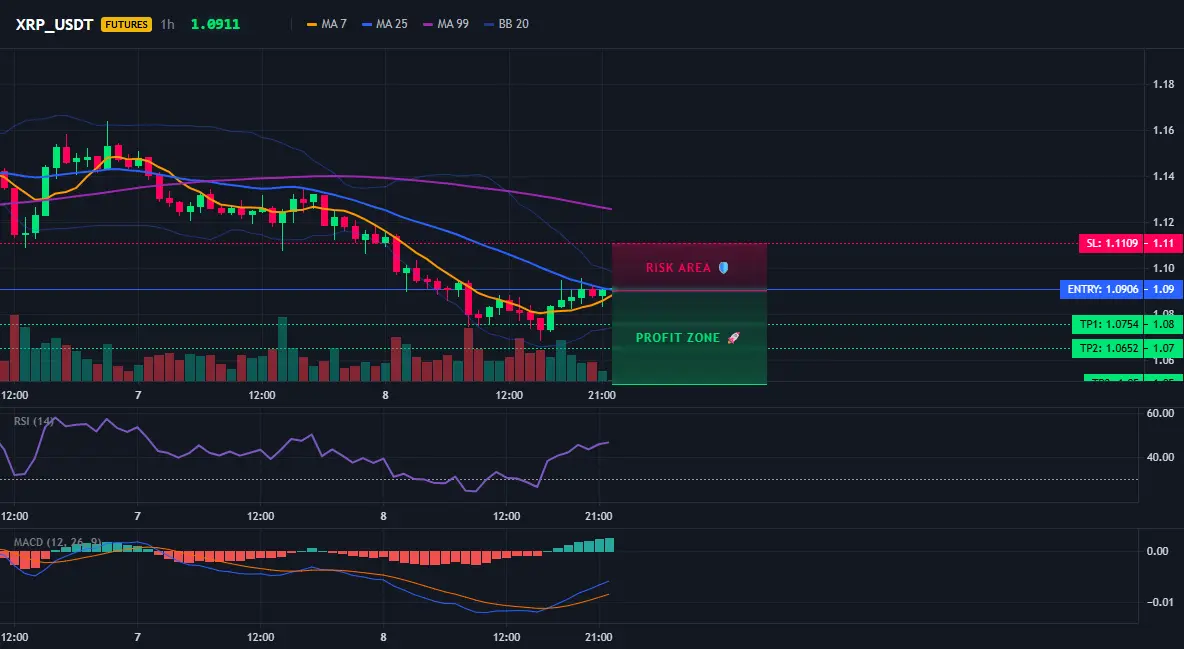
Task: Click the 21:00 time label under price chart
Action: click(601, 395)
